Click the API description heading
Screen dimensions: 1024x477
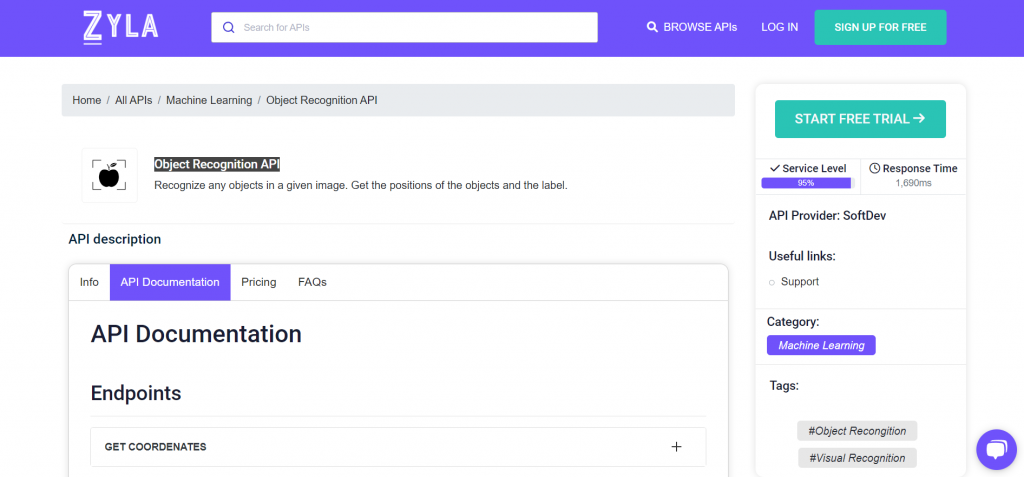click(x=114, y=239)
